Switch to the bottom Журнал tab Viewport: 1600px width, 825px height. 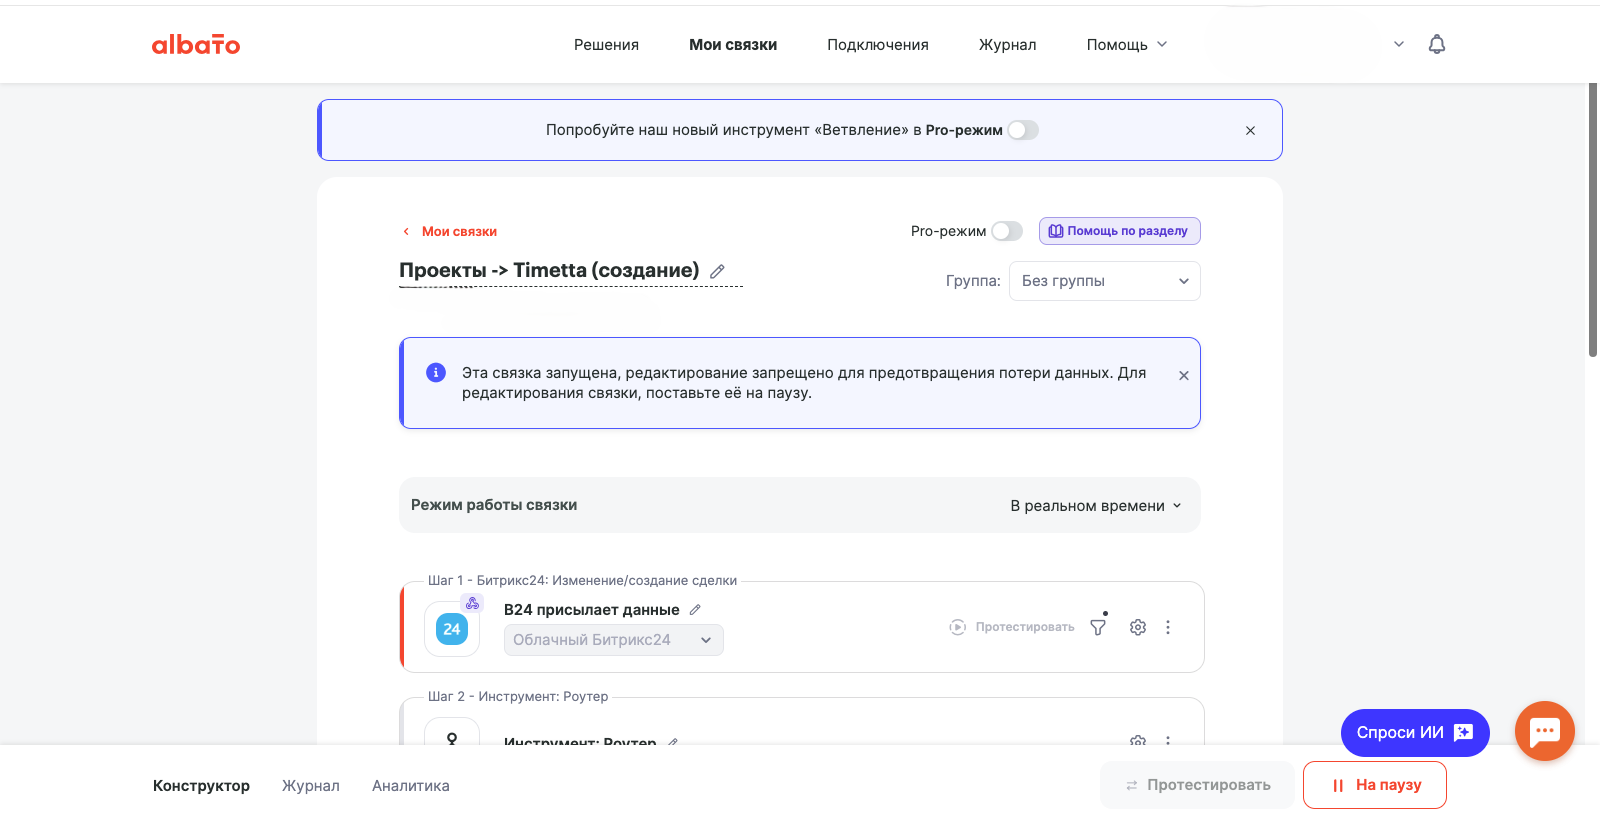[x=311, y=786]
